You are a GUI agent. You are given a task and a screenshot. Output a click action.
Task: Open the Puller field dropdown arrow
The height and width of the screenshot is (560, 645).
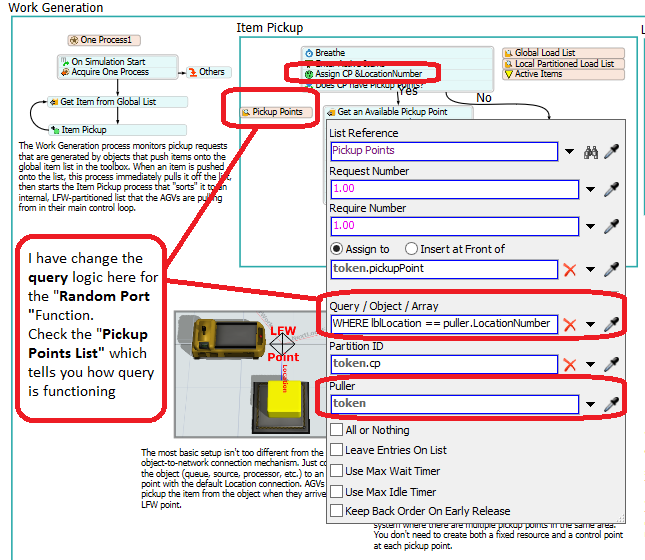(x=591, y=404)
